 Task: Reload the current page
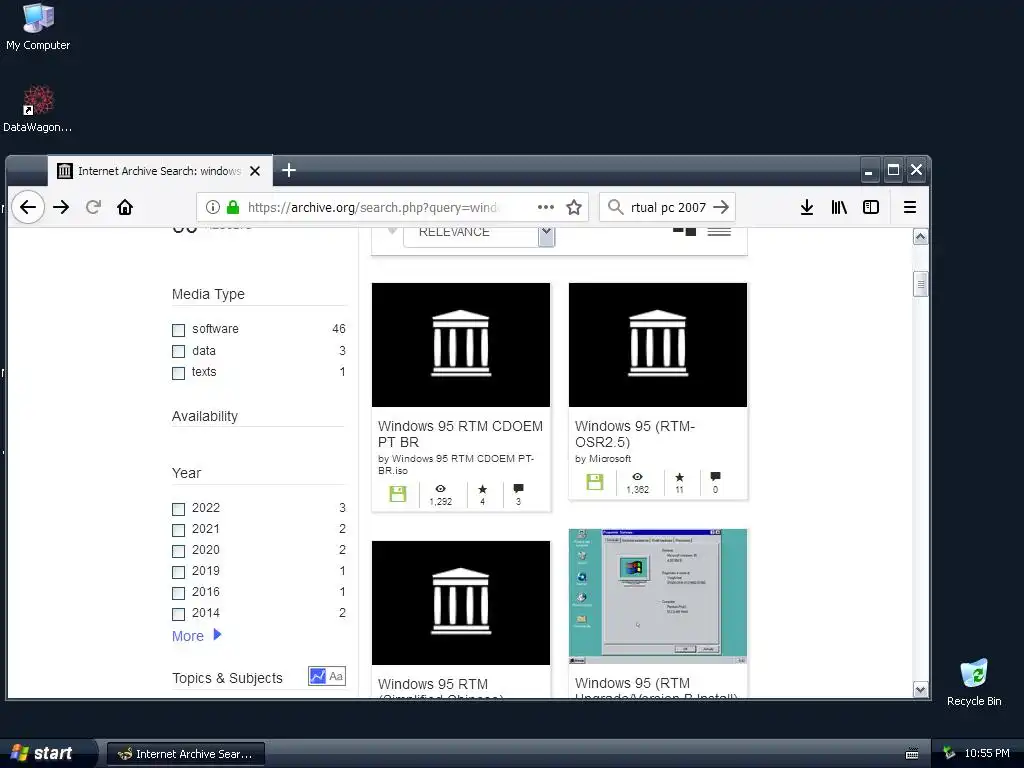93,207
